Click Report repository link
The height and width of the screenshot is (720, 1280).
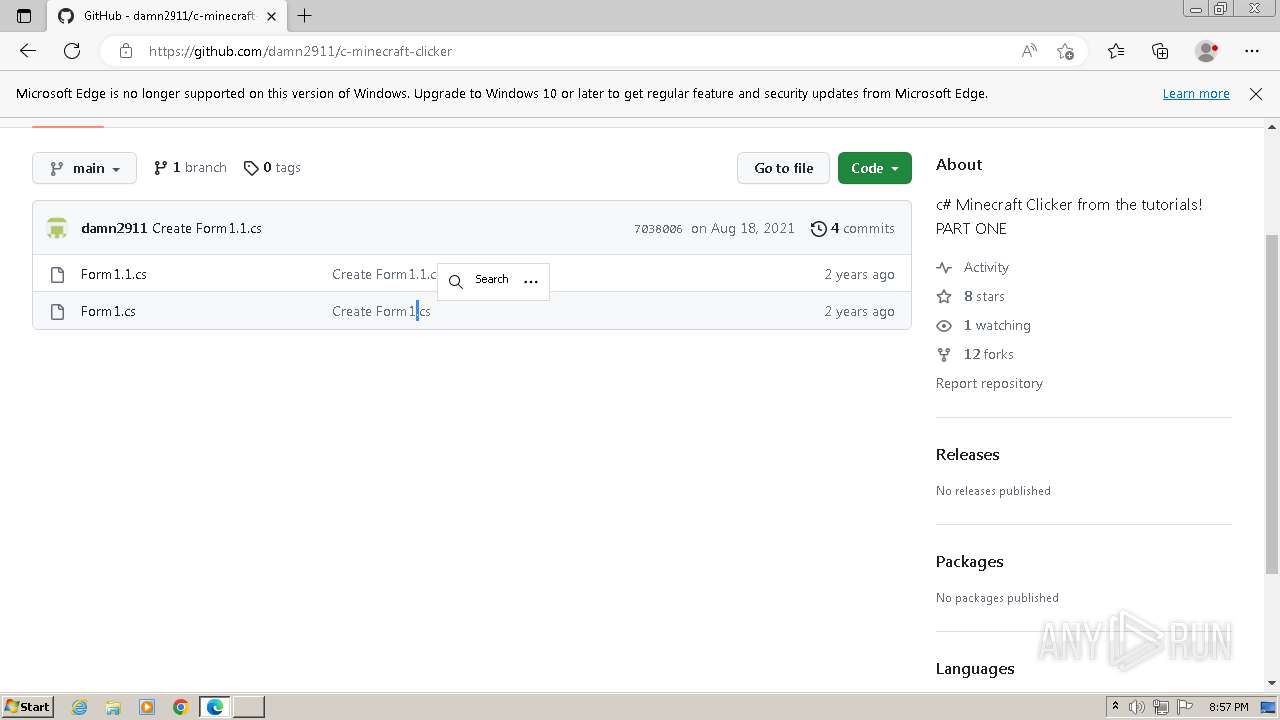click(989, 383)
